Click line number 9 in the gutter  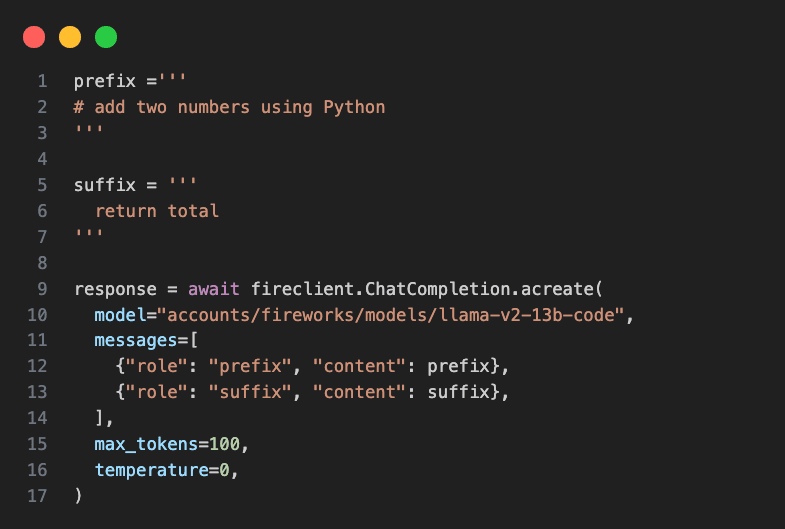pyautogui.click(x=42, y=289)
